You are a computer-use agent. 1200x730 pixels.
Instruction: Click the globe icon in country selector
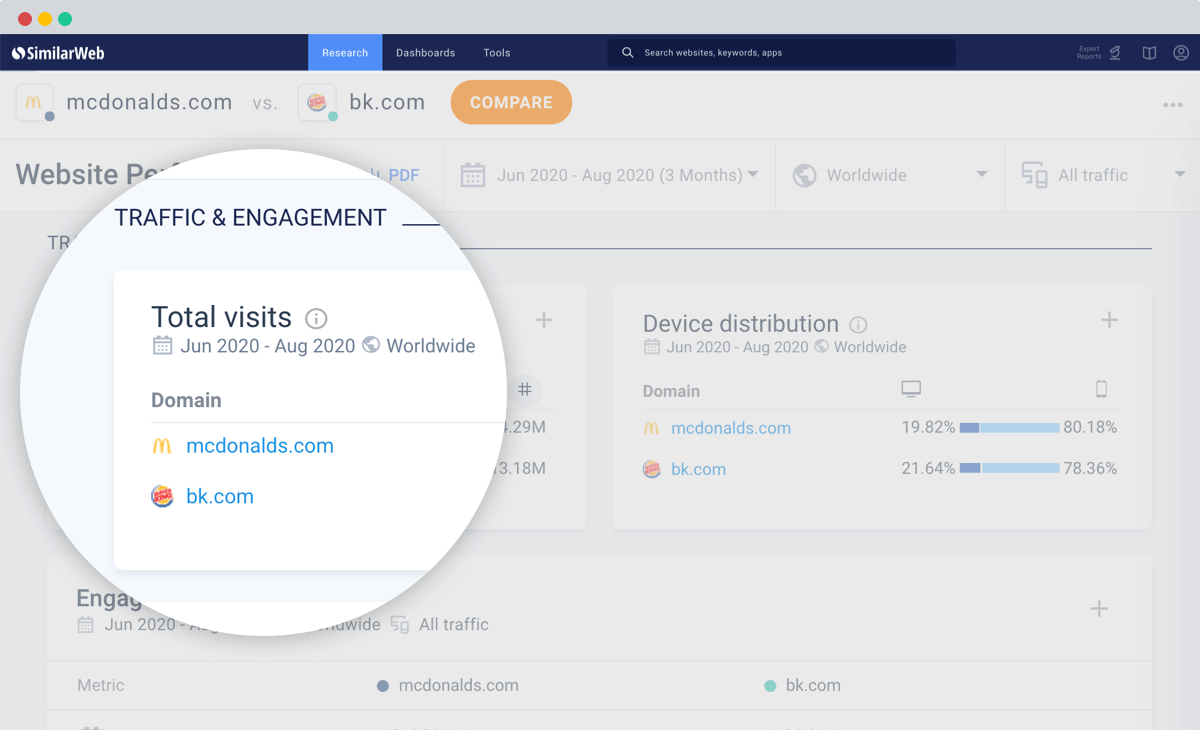[x=805, y=175]
